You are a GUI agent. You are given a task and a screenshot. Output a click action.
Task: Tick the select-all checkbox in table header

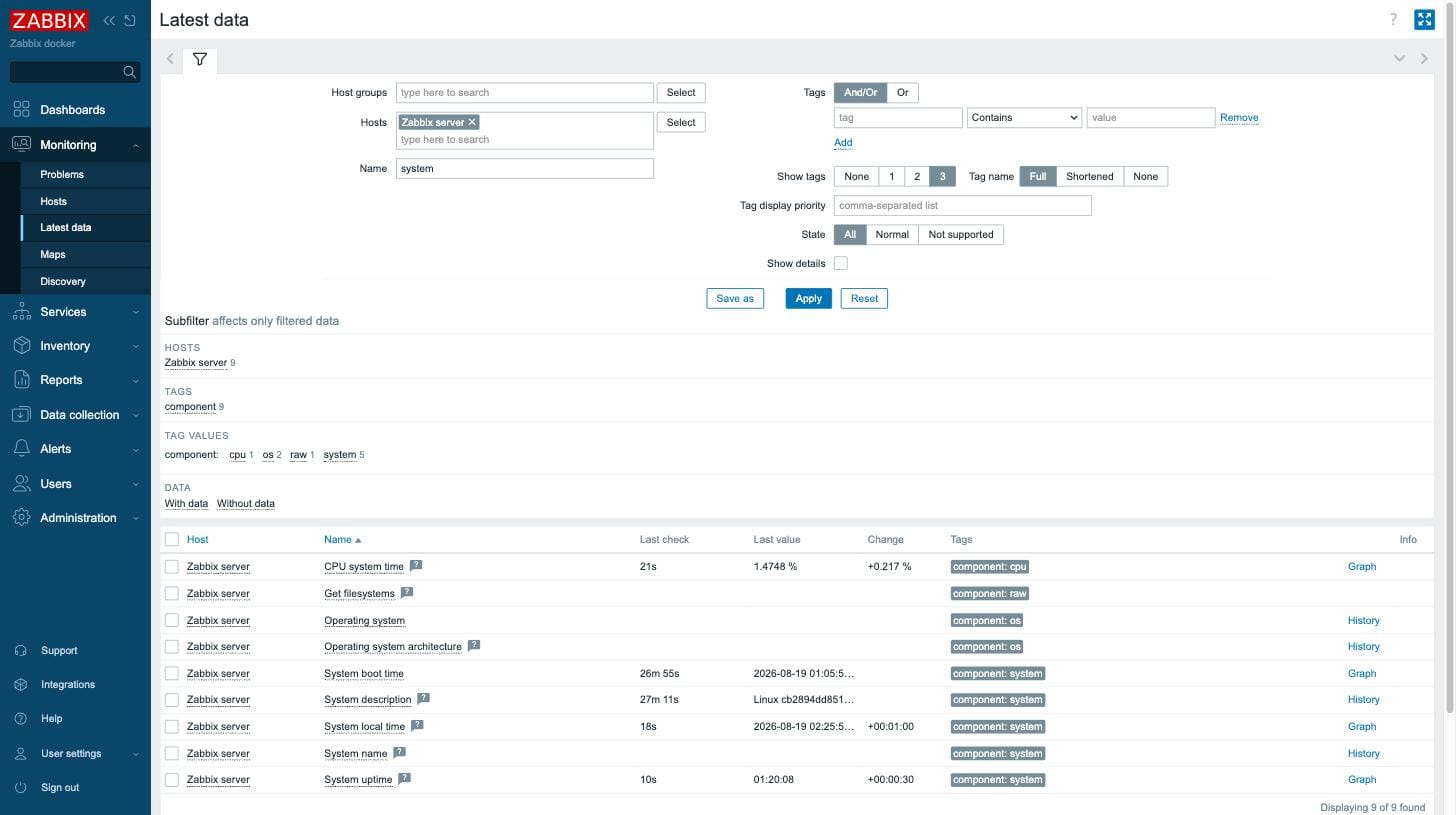click(x=172, y=540)
